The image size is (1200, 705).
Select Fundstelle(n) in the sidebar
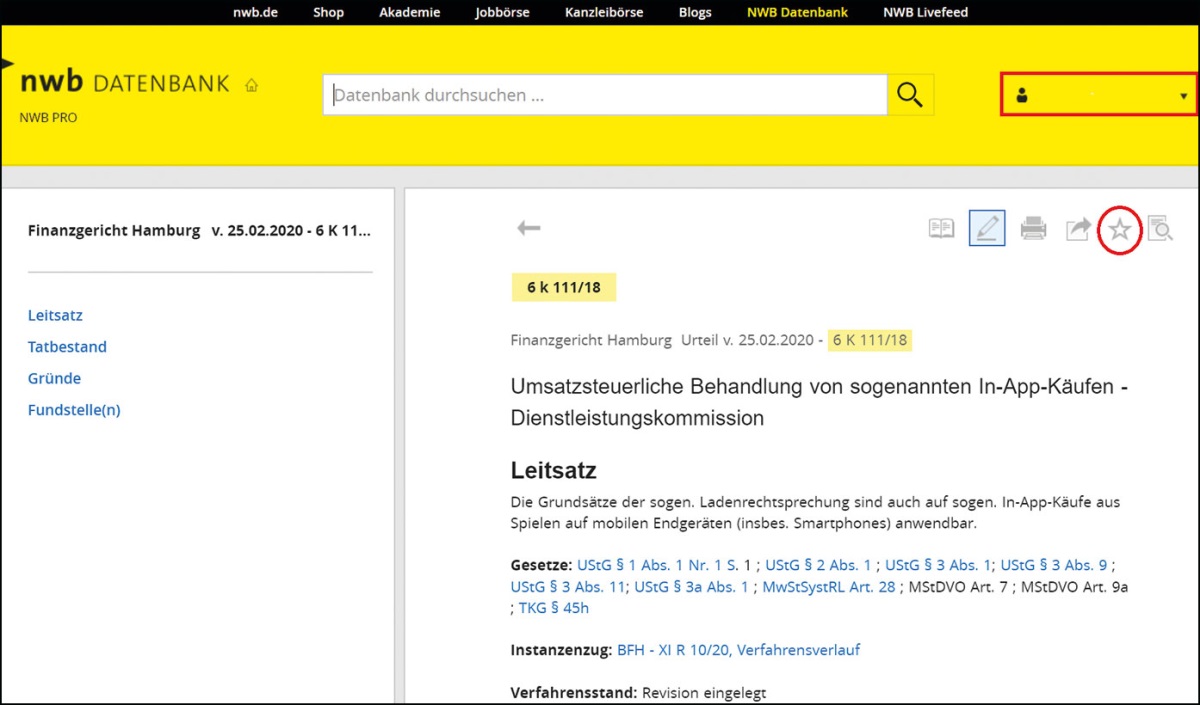(74, 410)
